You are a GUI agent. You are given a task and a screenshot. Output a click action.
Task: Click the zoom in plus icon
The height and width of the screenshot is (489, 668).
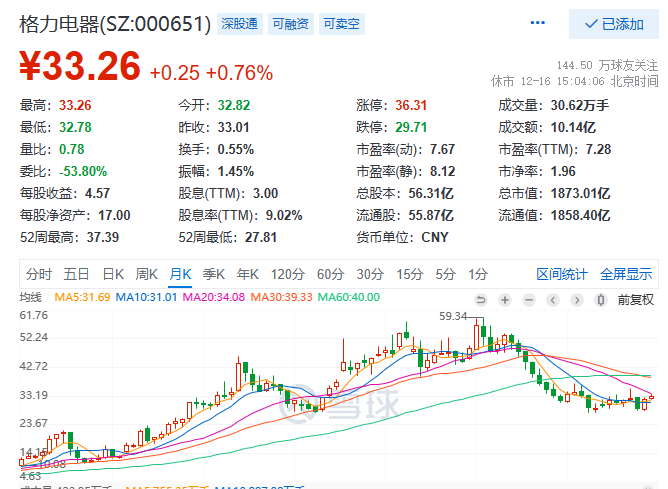(x=505, y=300)
